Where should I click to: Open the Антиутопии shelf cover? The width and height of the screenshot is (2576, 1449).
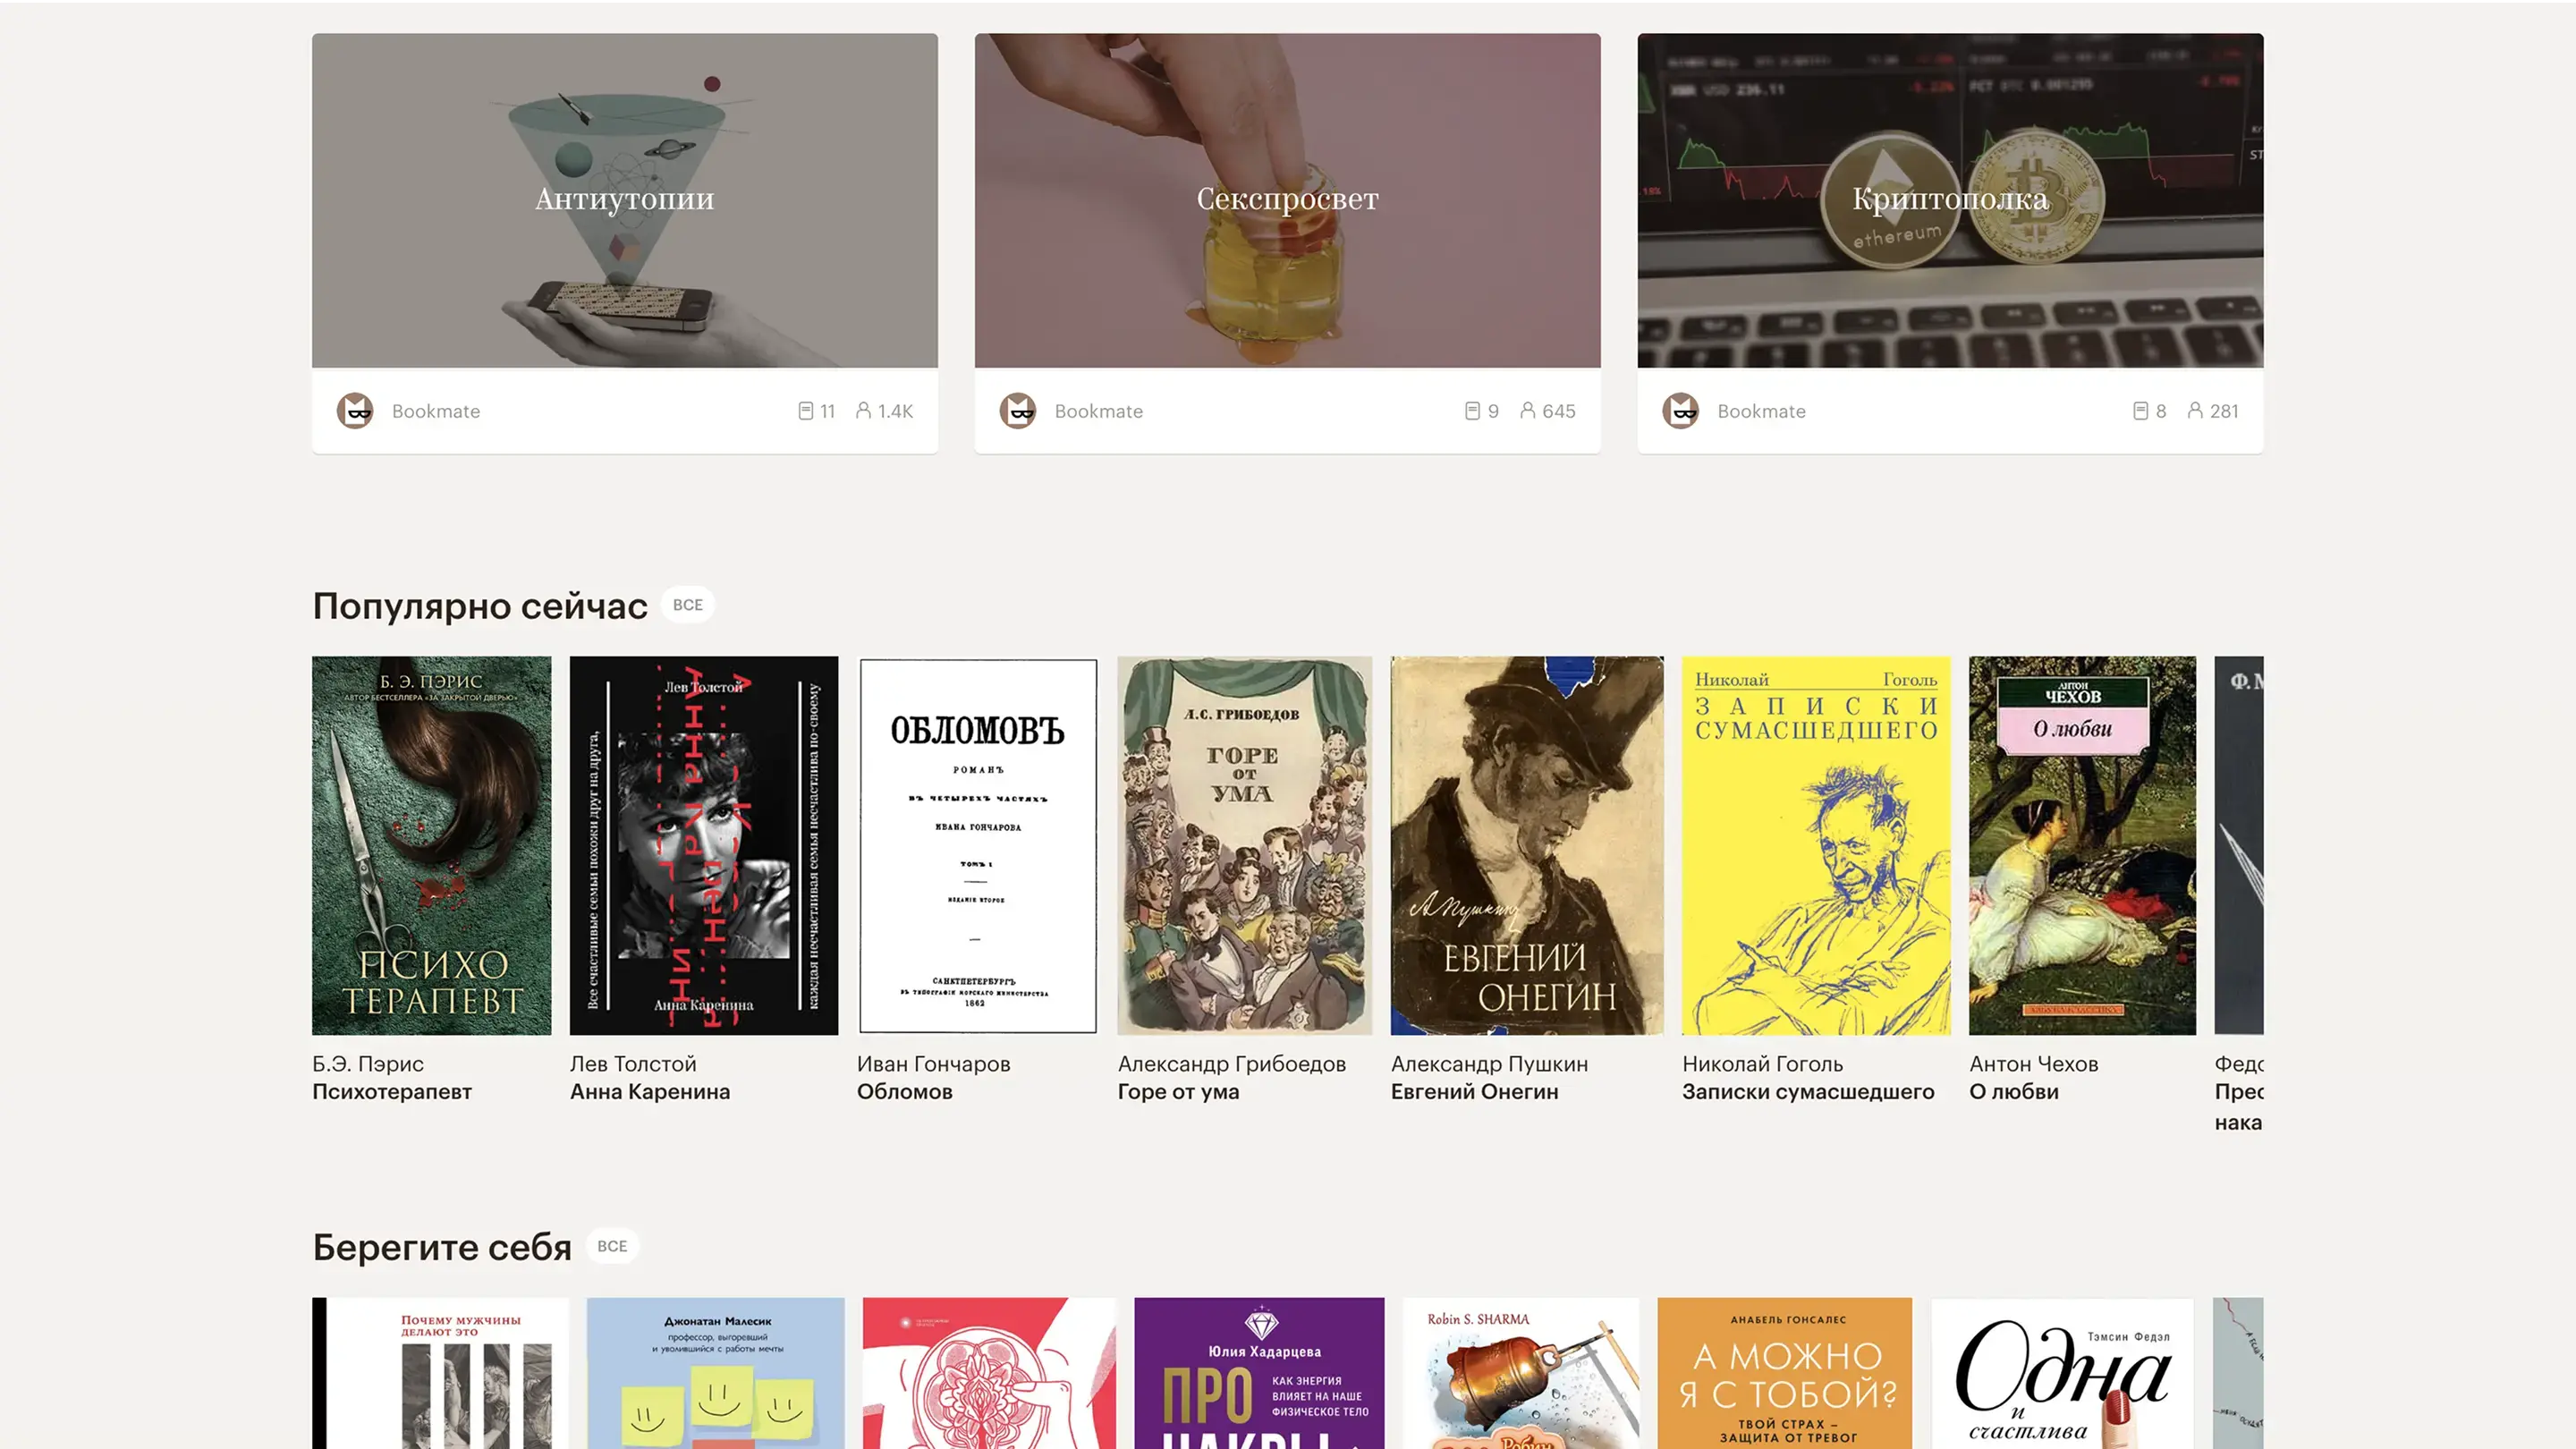(x=625, y=200)
